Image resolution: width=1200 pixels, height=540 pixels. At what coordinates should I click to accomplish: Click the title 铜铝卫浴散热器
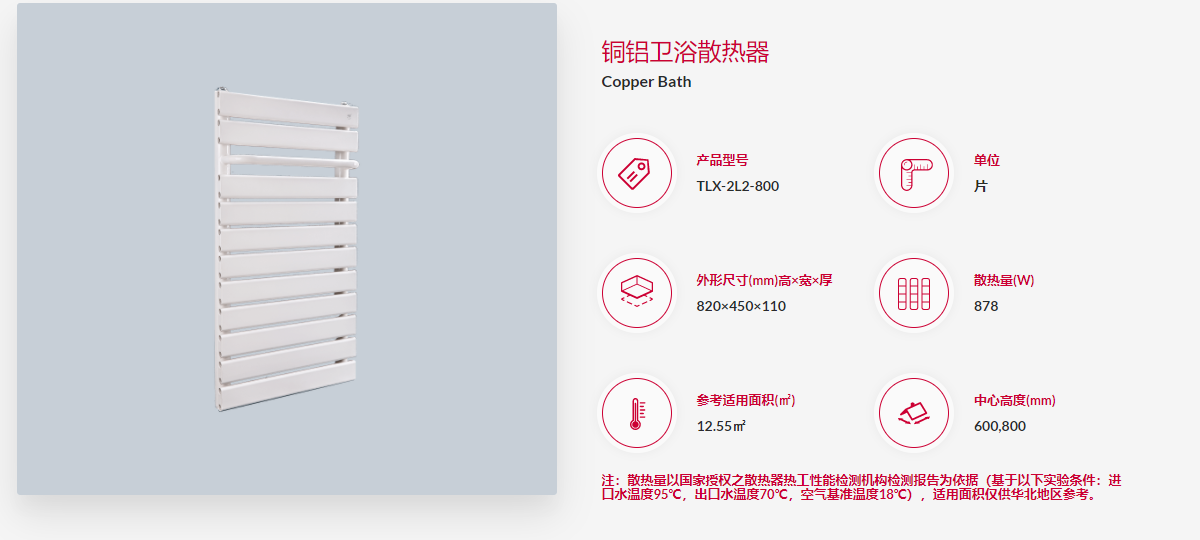(685, 52)
